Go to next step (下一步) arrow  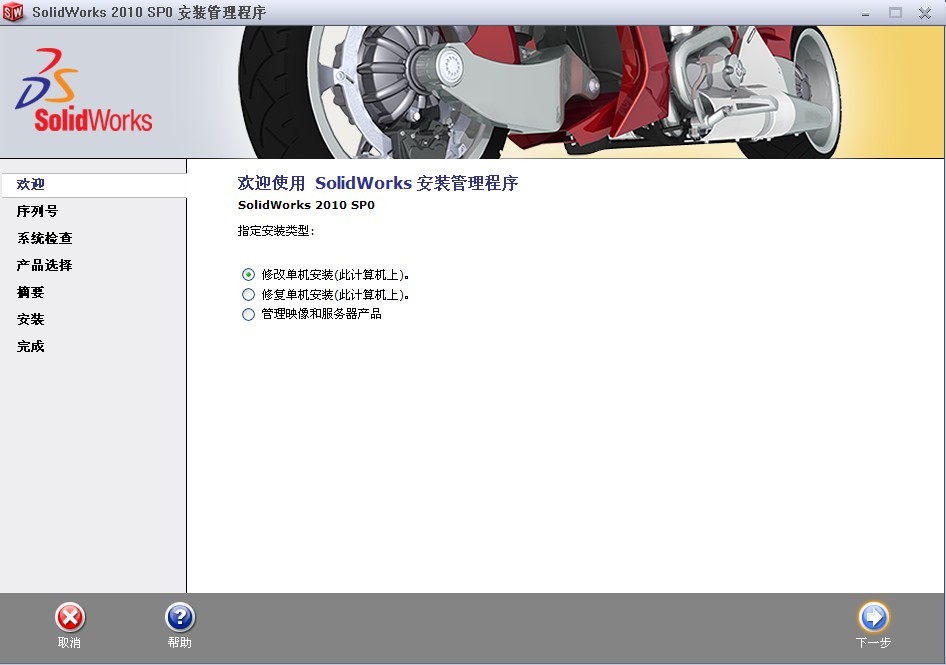[x=873, y=617]
